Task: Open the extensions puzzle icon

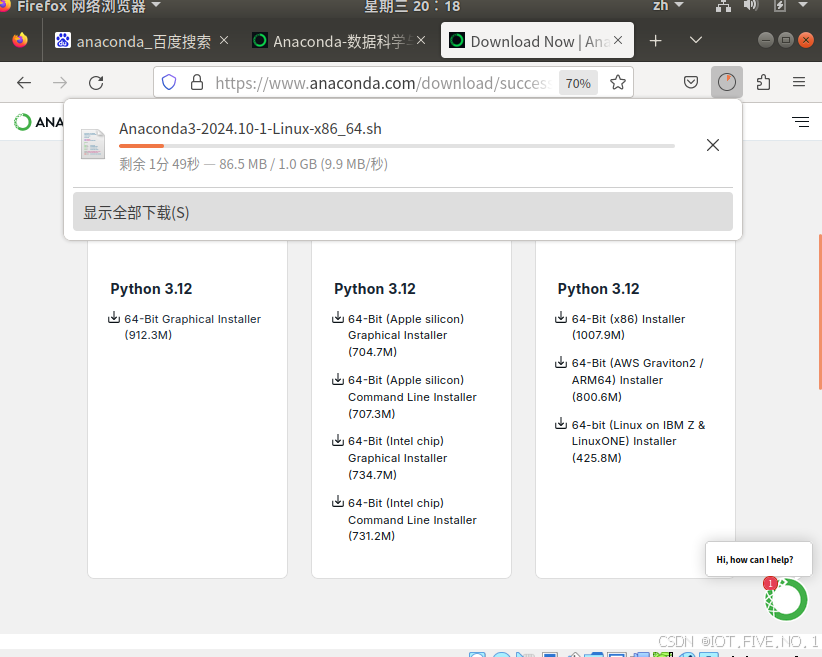Action: pyautogui.click(x=763, y=82)
